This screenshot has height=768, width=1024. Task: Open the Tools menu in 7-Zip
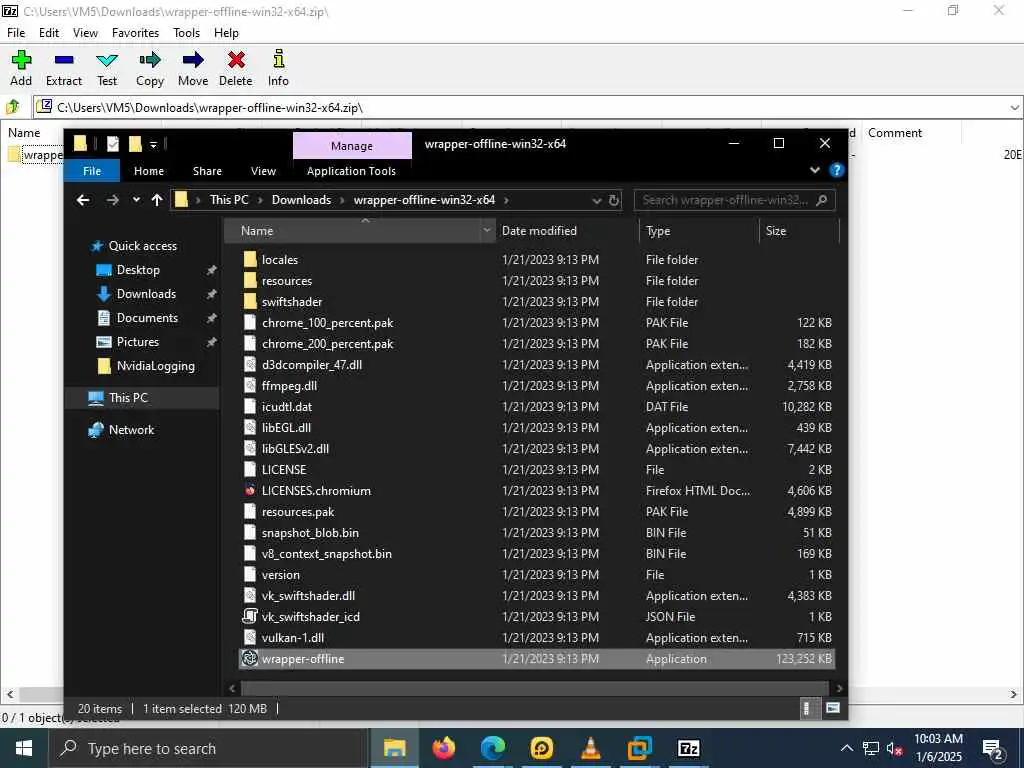[x=186, y=33]
